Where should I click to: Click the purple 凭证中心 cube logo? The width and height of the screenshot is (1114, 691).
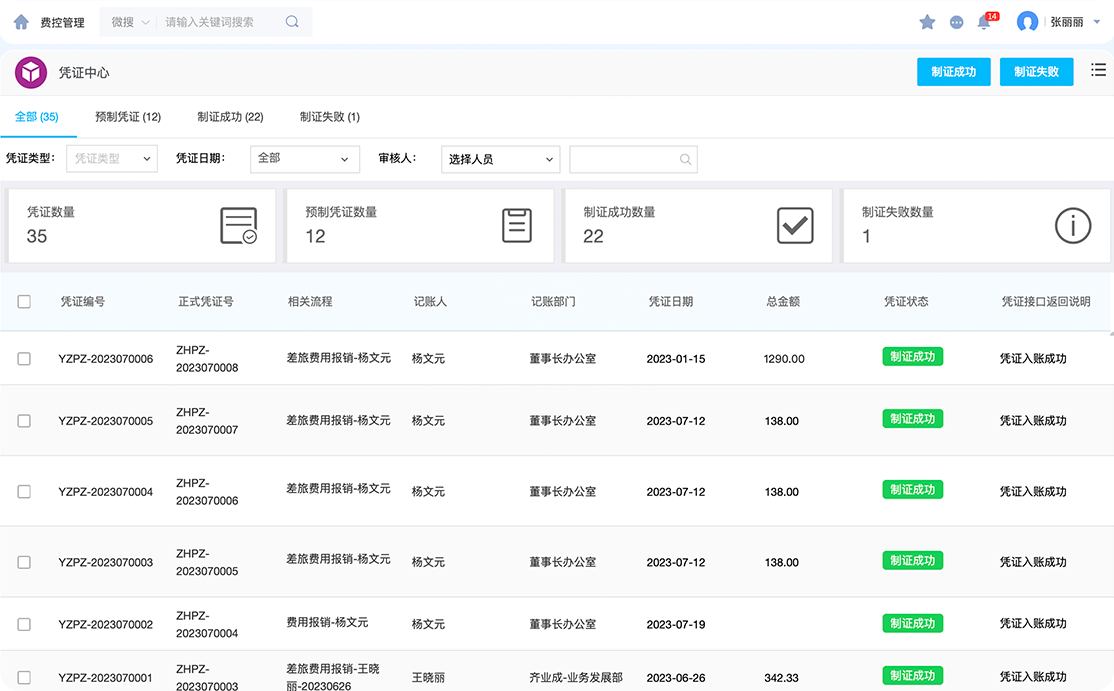[x=31, y=73]
